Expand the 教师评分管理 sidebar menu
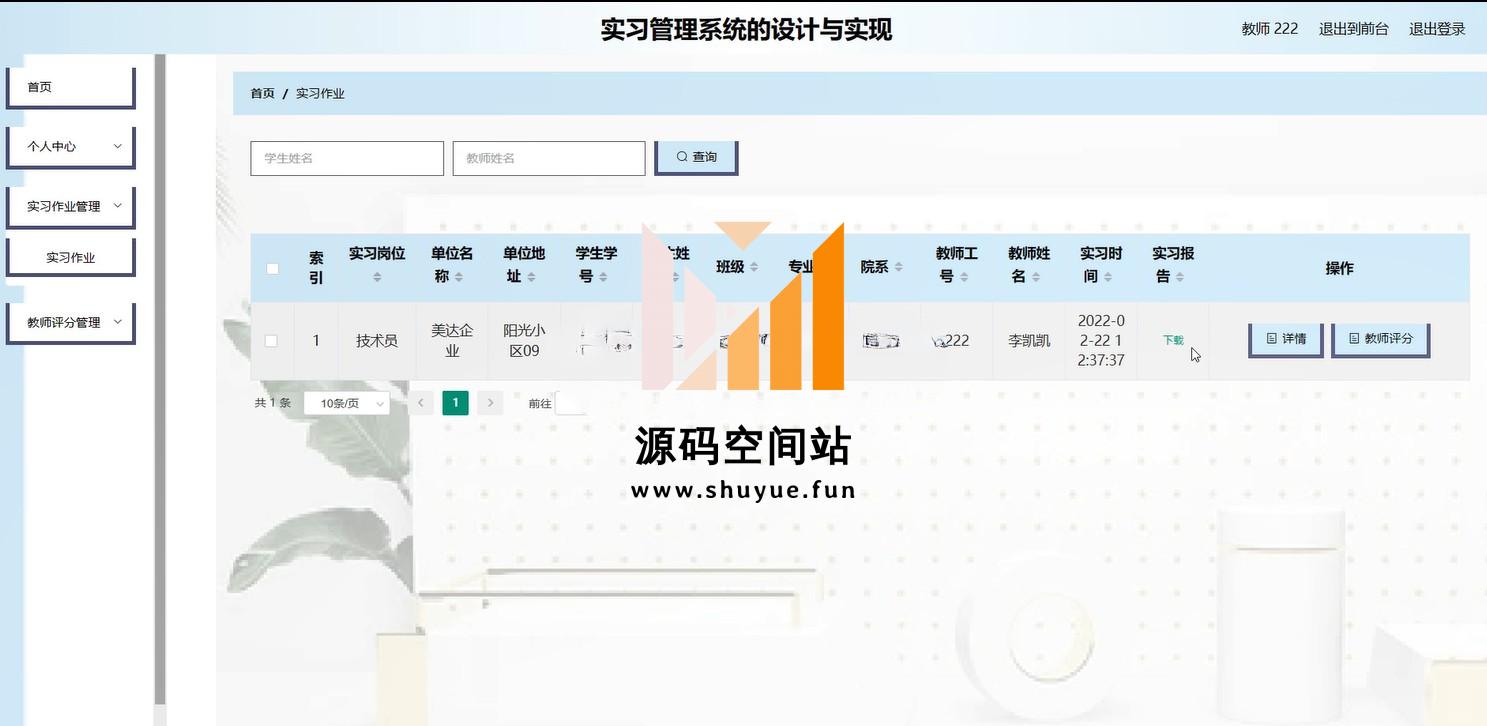This screenshot has height=726, width=1487. pos(70,323)
